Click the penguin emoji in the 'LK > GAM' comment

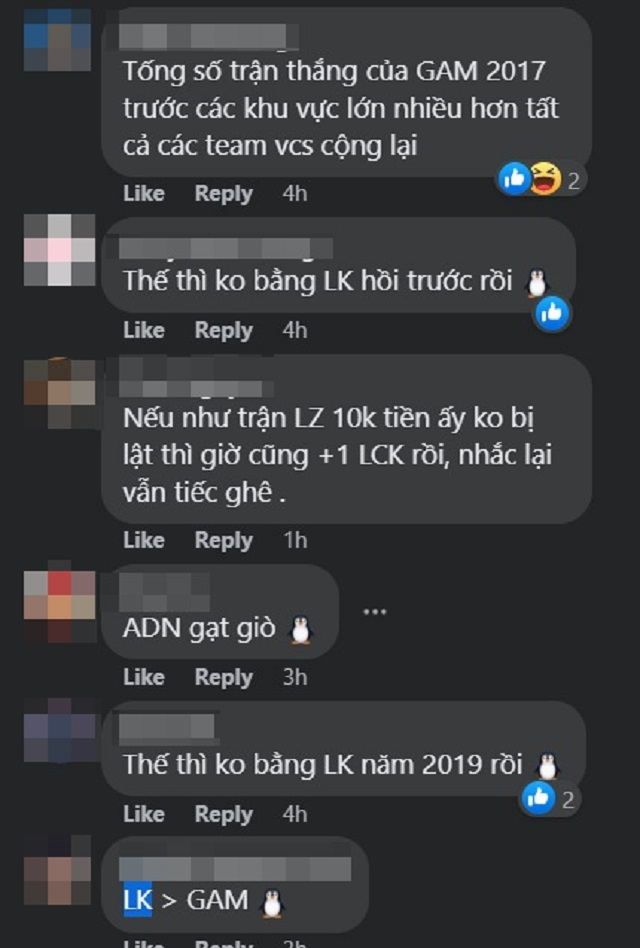pos(272,903)
